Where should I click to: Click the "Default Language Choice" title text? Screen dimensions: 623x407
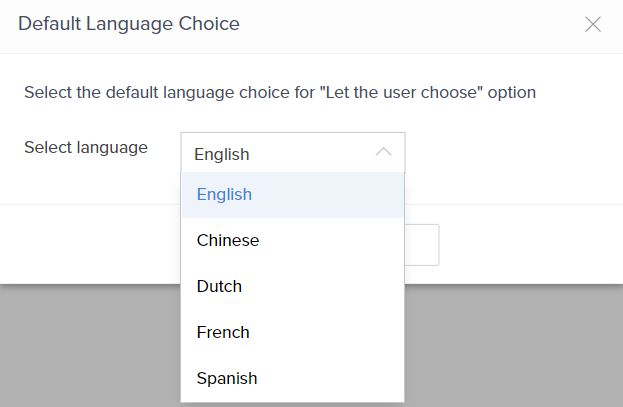tap(129, 24)
